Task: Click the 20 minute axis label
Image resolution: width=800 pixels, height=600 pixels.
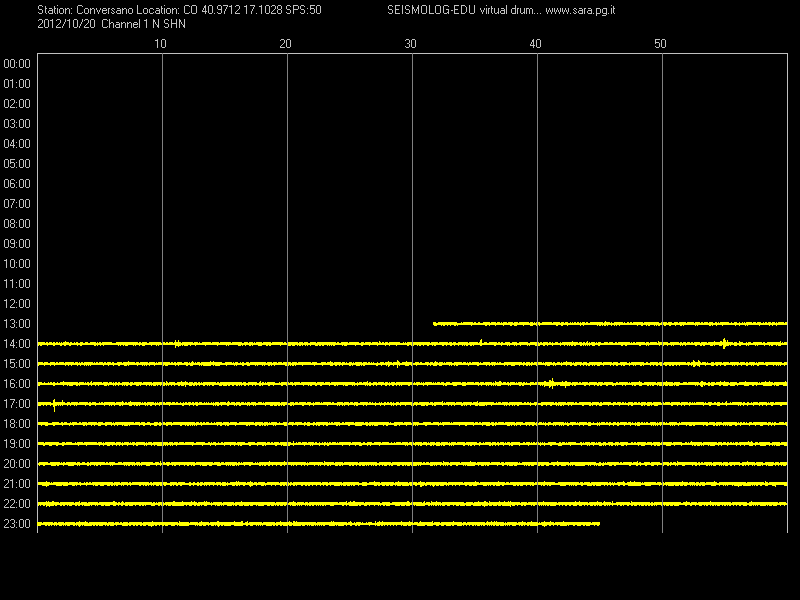Action: click(x=285, y=44)
